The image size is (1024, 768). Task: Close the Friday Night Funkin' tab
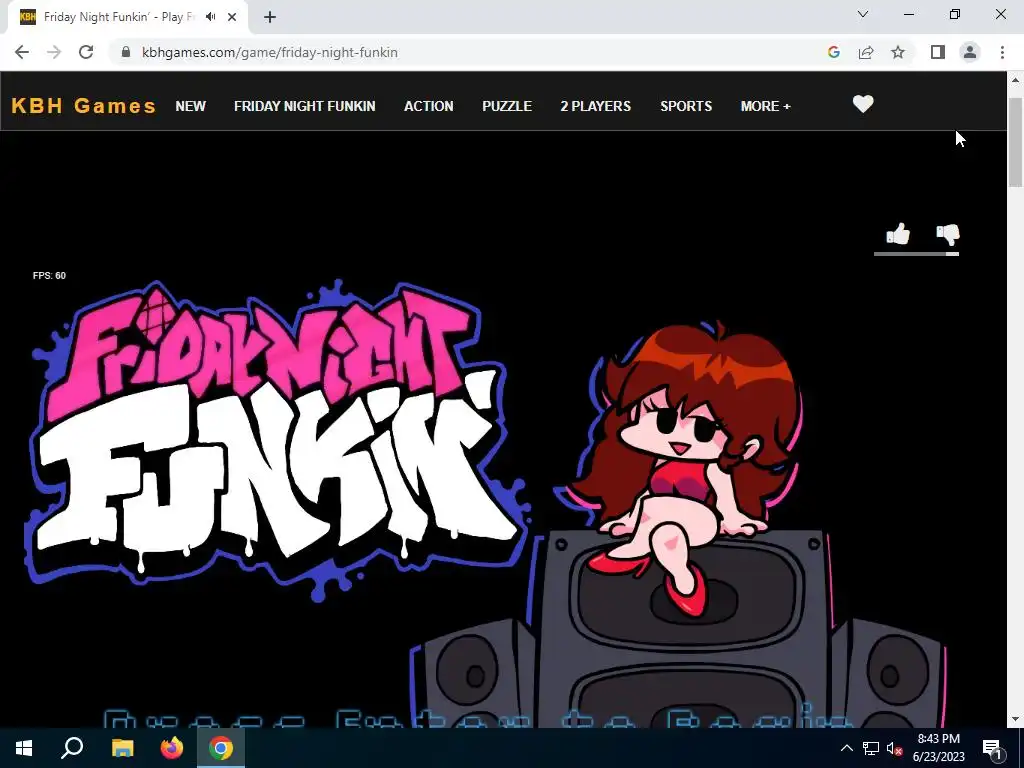[232, 17]
